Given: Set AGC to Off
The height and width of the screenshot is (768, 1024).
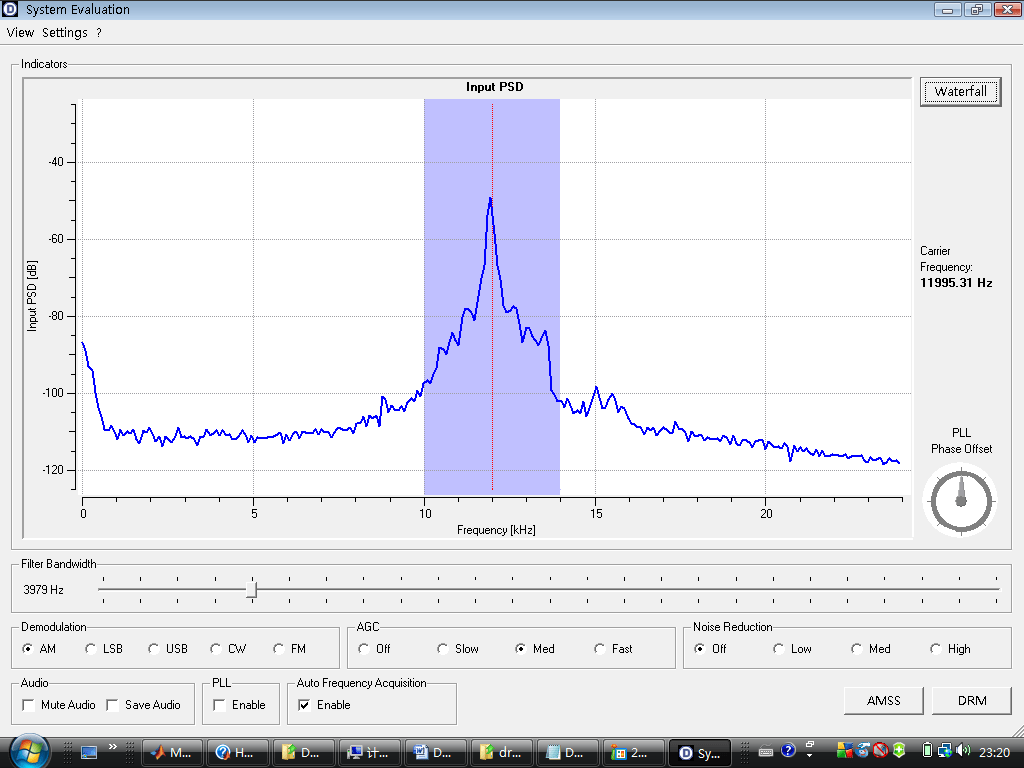Looking at the screenshot, I should (375, 648).
